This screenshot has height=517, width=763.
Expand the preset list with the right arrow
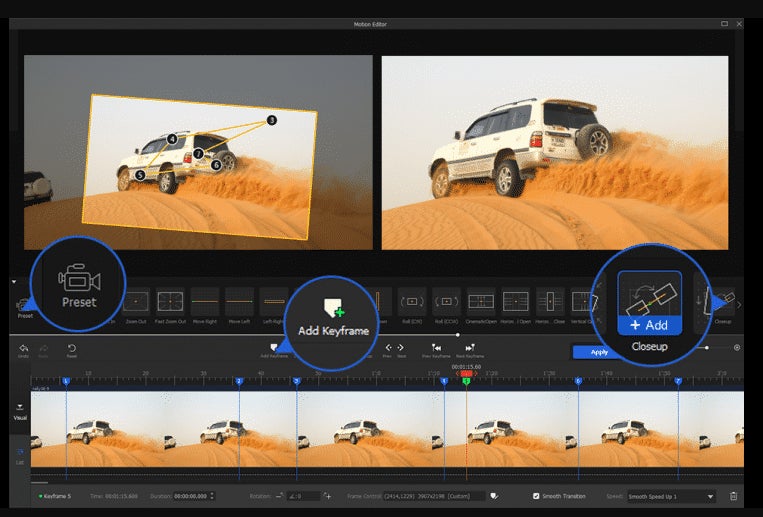739,304
